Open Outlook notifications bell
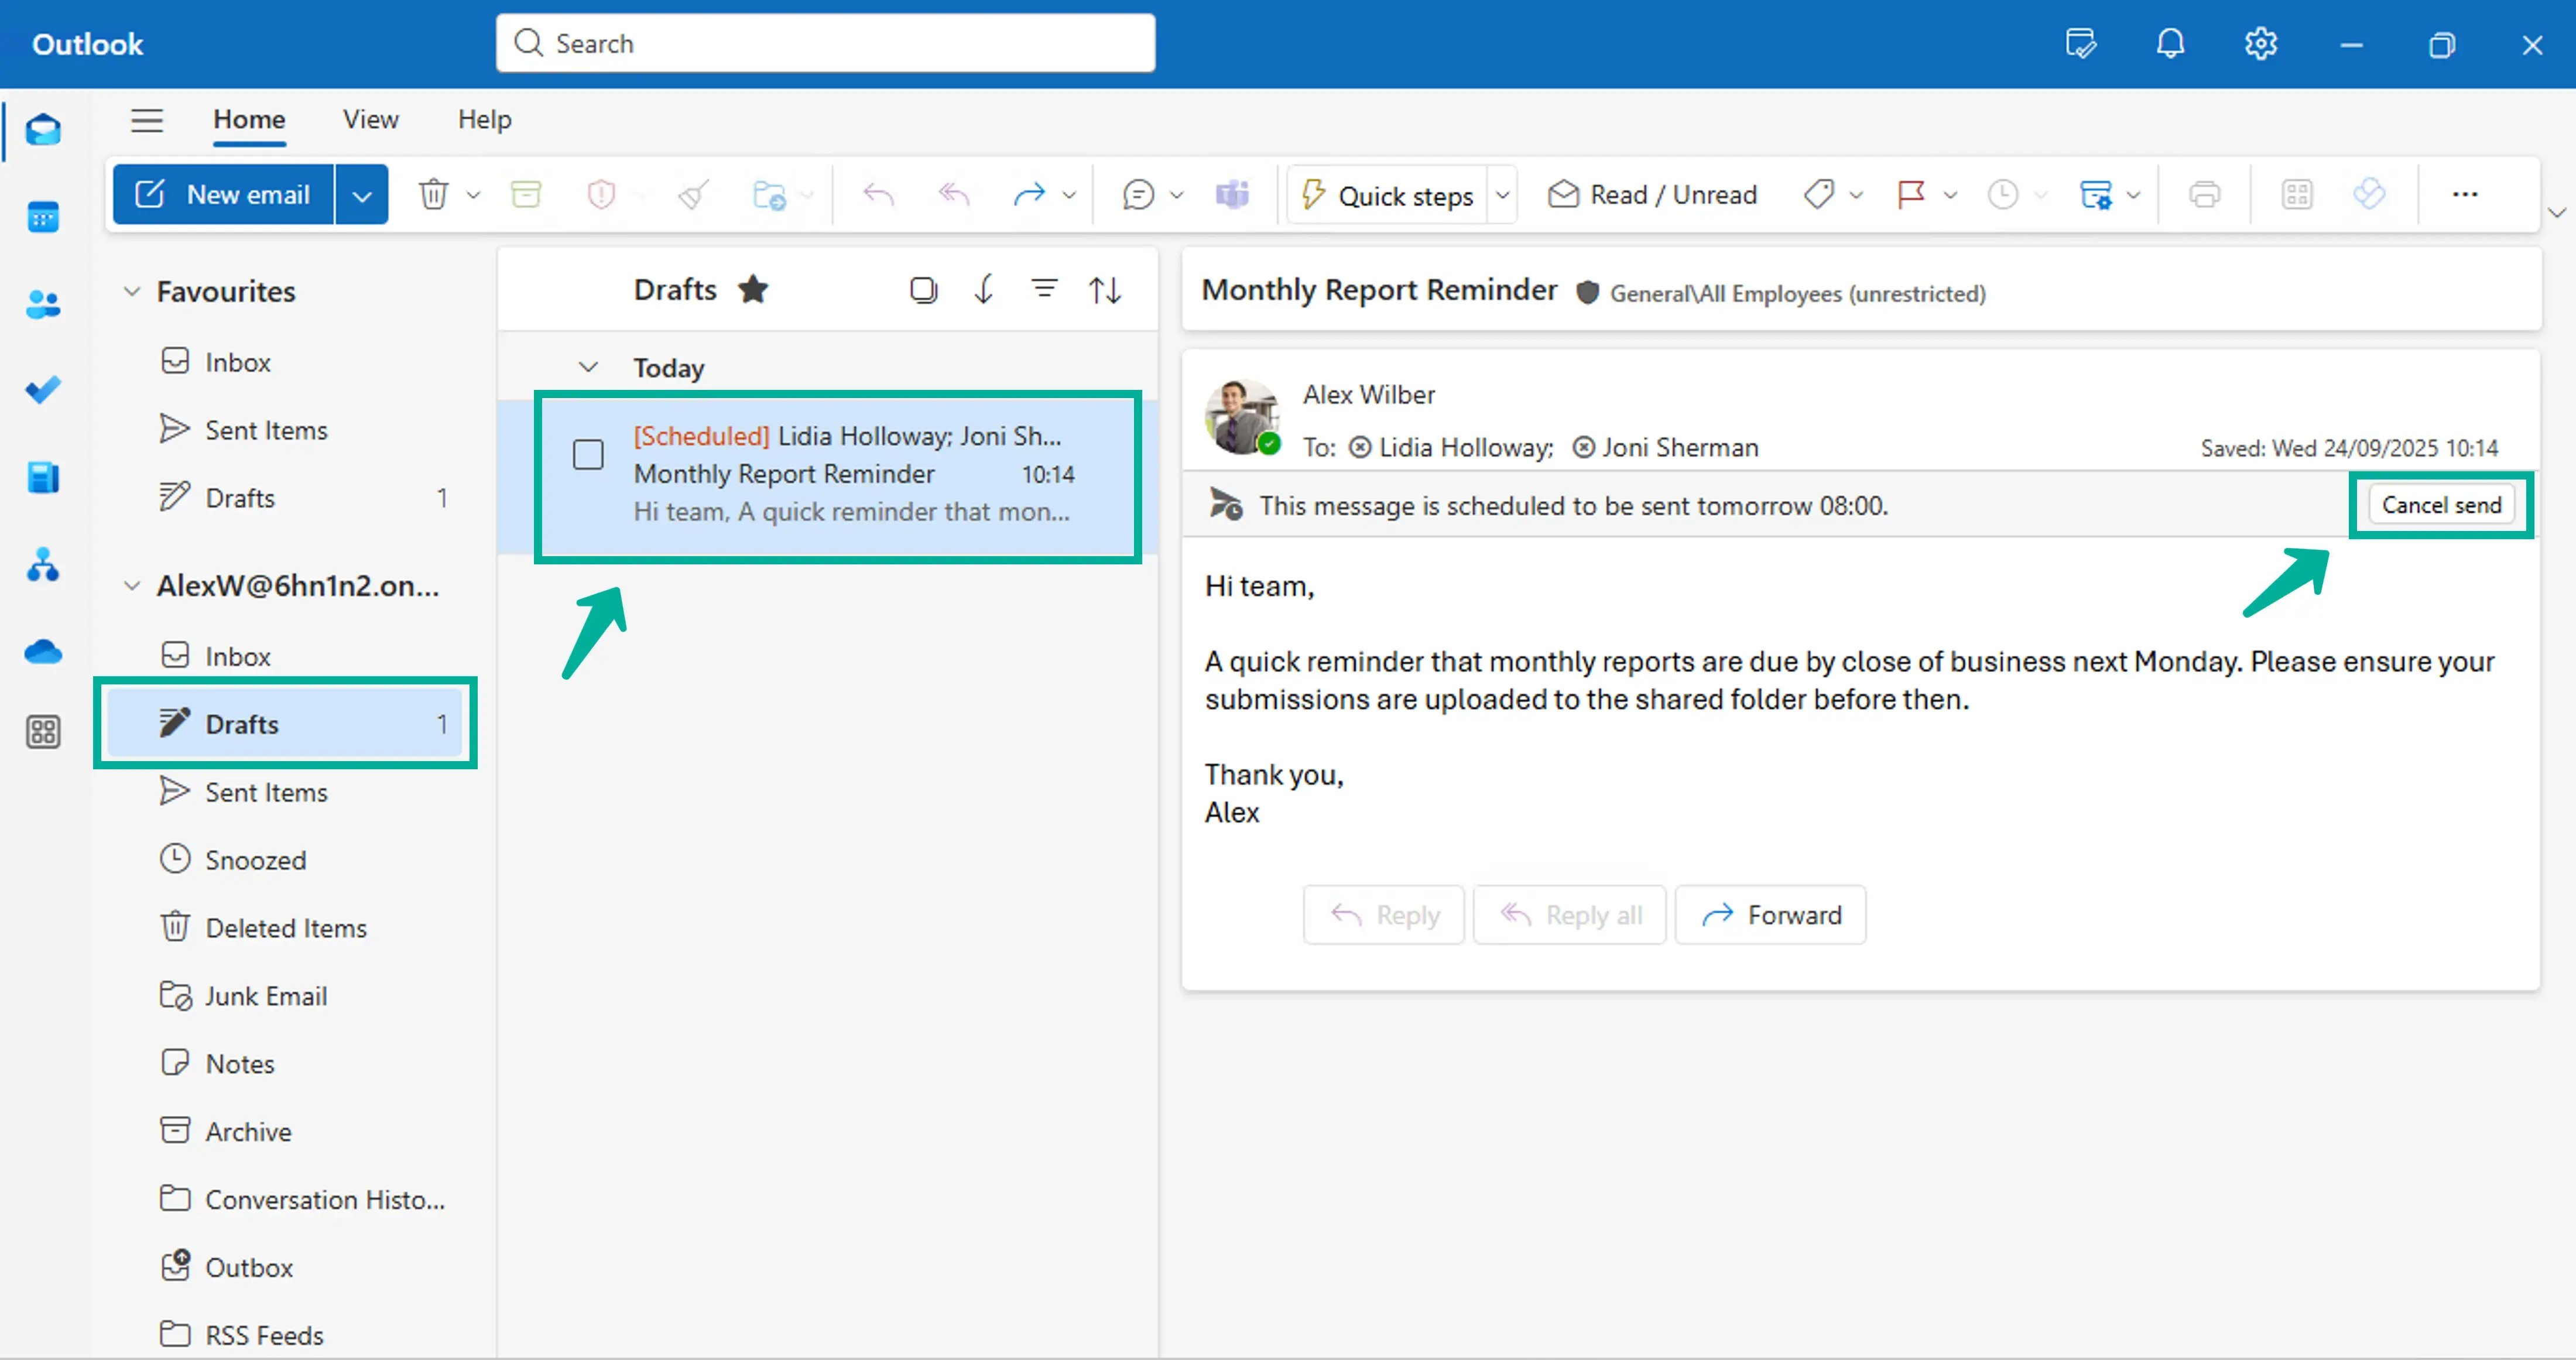2576x1360 pixels. [x=2170, y=44]
